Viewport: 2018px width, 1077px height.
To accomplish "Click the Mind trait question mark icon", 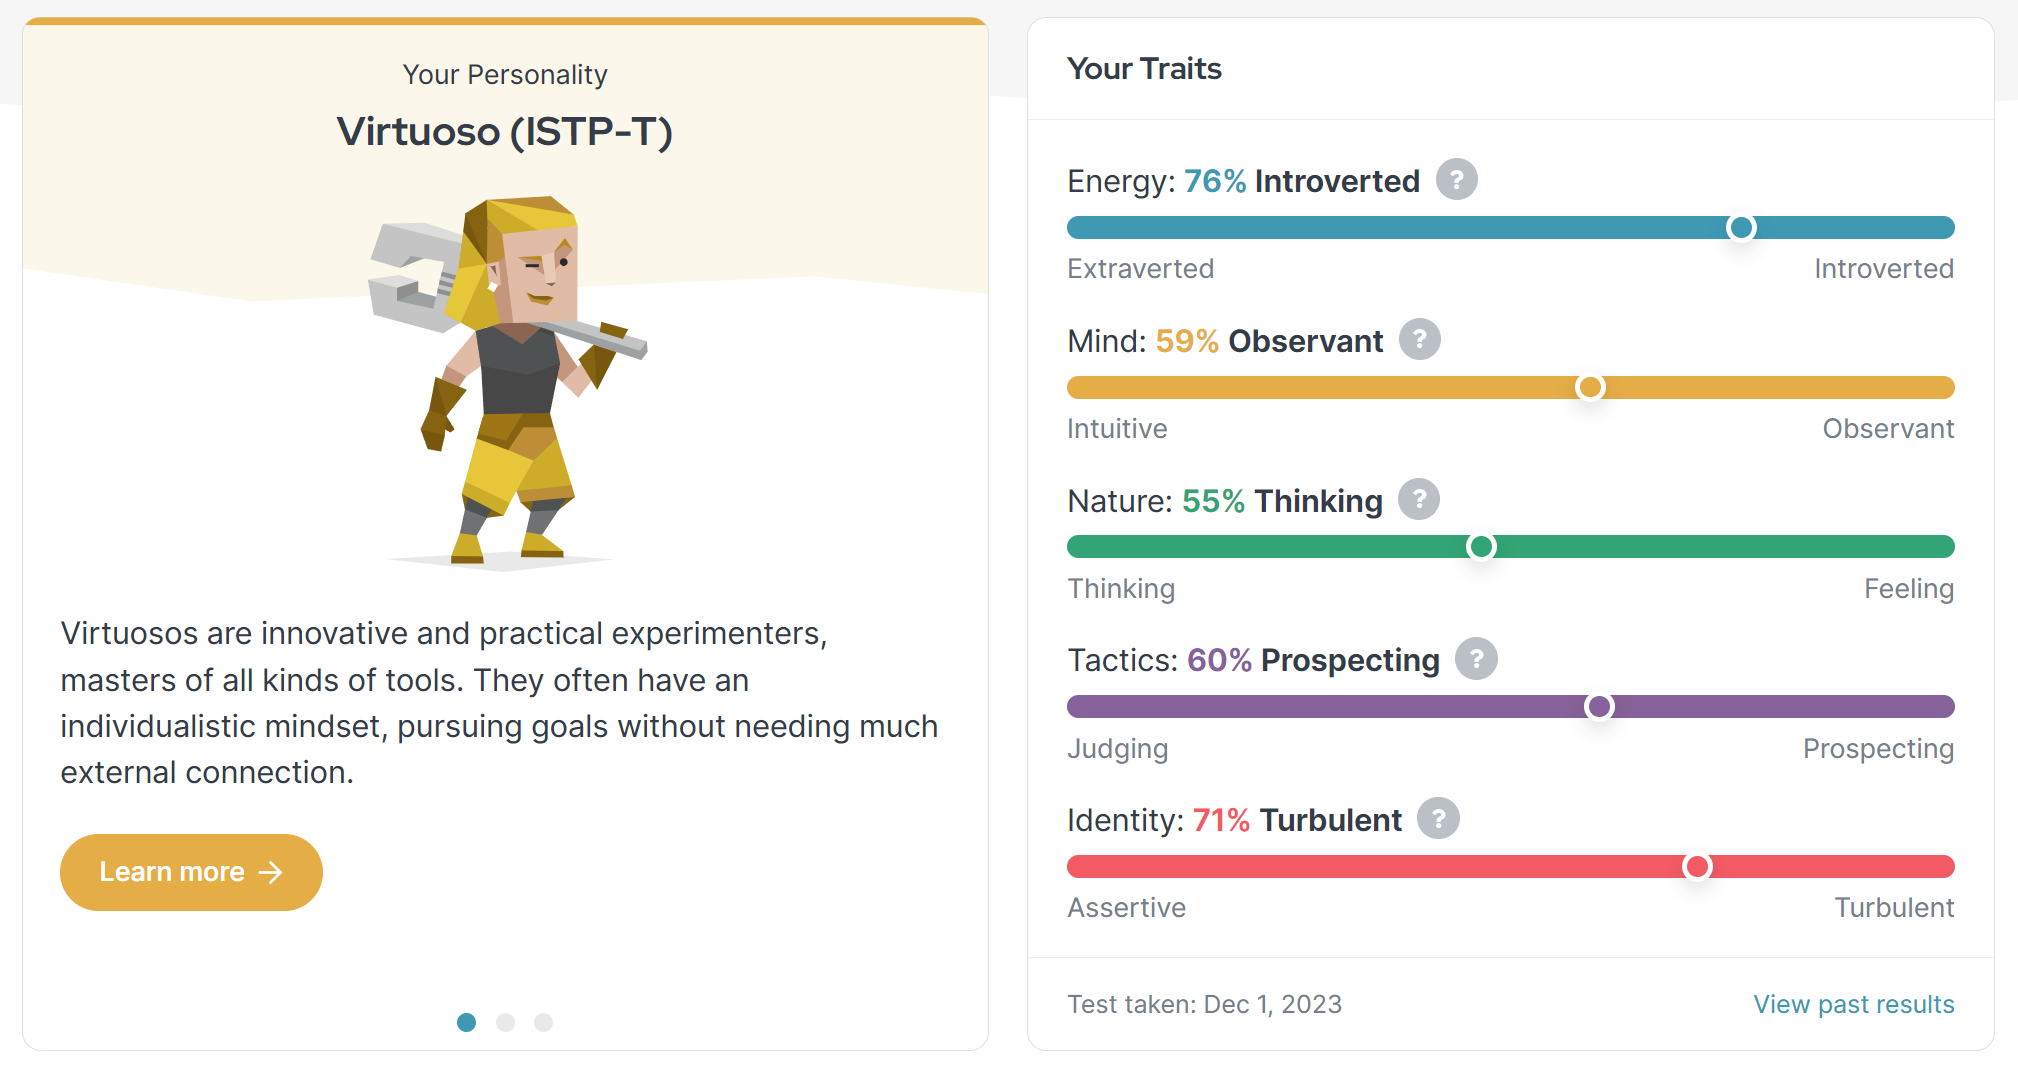I will (x=1419, y=340).
